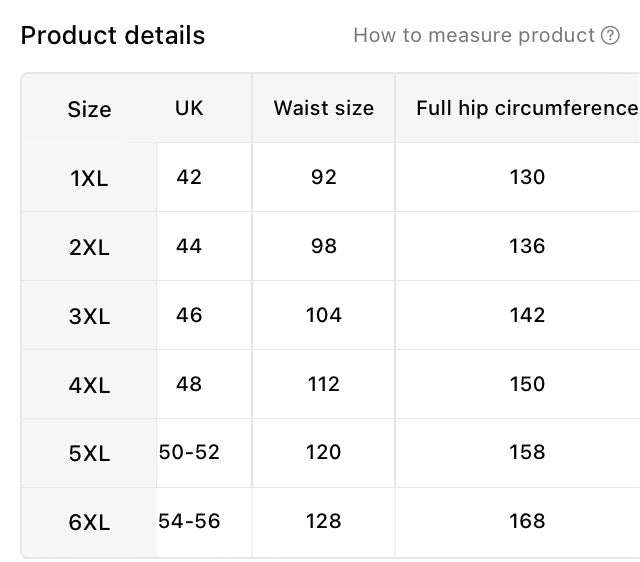This screenshot has height=562, width=640.
Task: Open the How to measure product link
Action: [486, 35]
